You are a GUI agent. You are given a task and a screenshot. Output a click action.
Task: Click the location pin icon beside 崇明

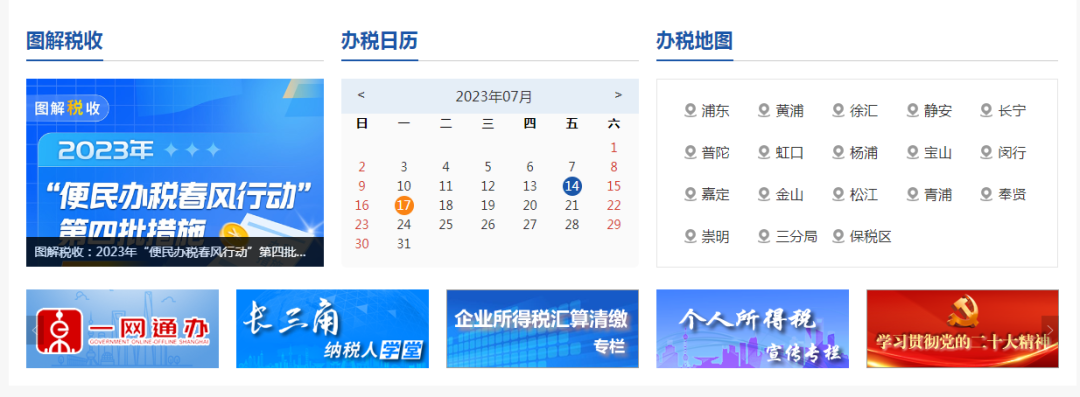point(690,236)
